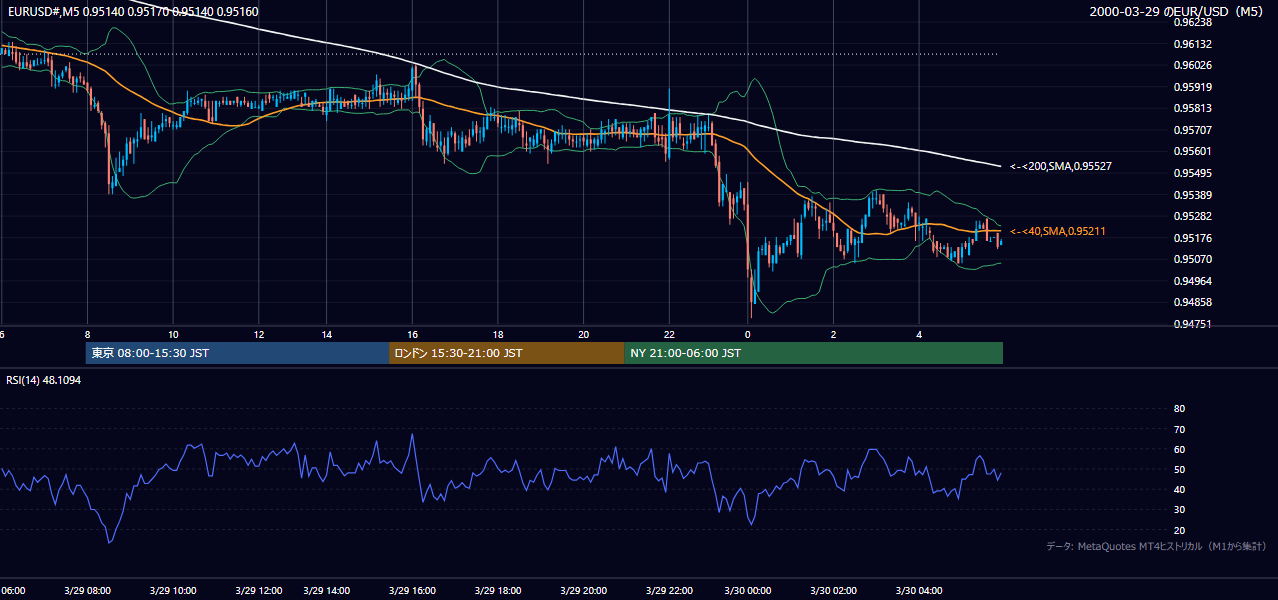Click the 0.95707 price axis label
1278x600 pixels.
1192,130
